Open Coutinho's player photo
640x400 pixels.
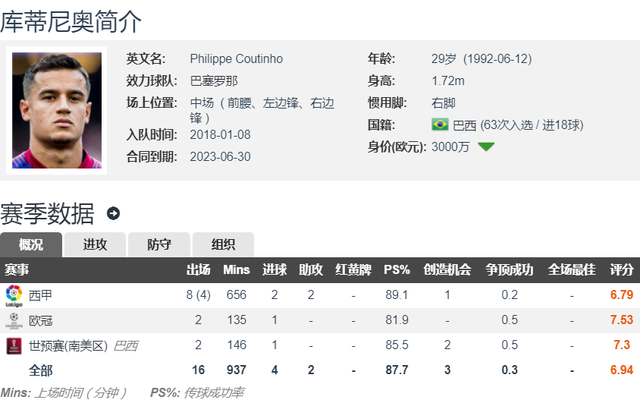point(57,110)
